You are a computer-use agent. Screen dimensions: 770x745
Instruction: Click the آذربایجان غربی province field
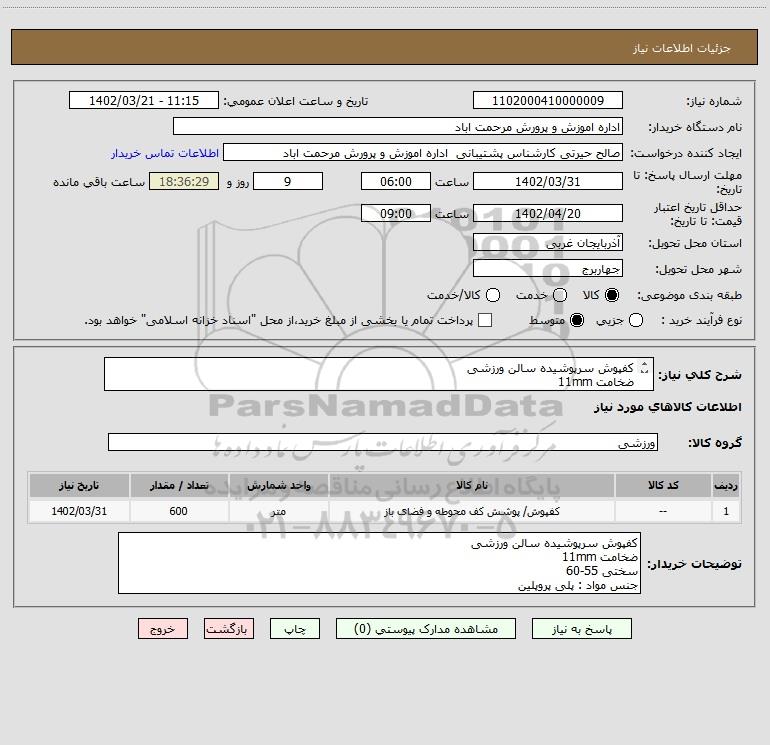coord(548,242)
